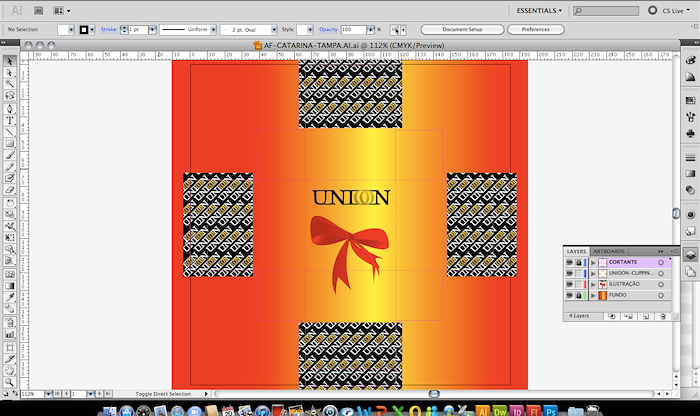Select the LAYERS panel tab

(x=577, y=251)
